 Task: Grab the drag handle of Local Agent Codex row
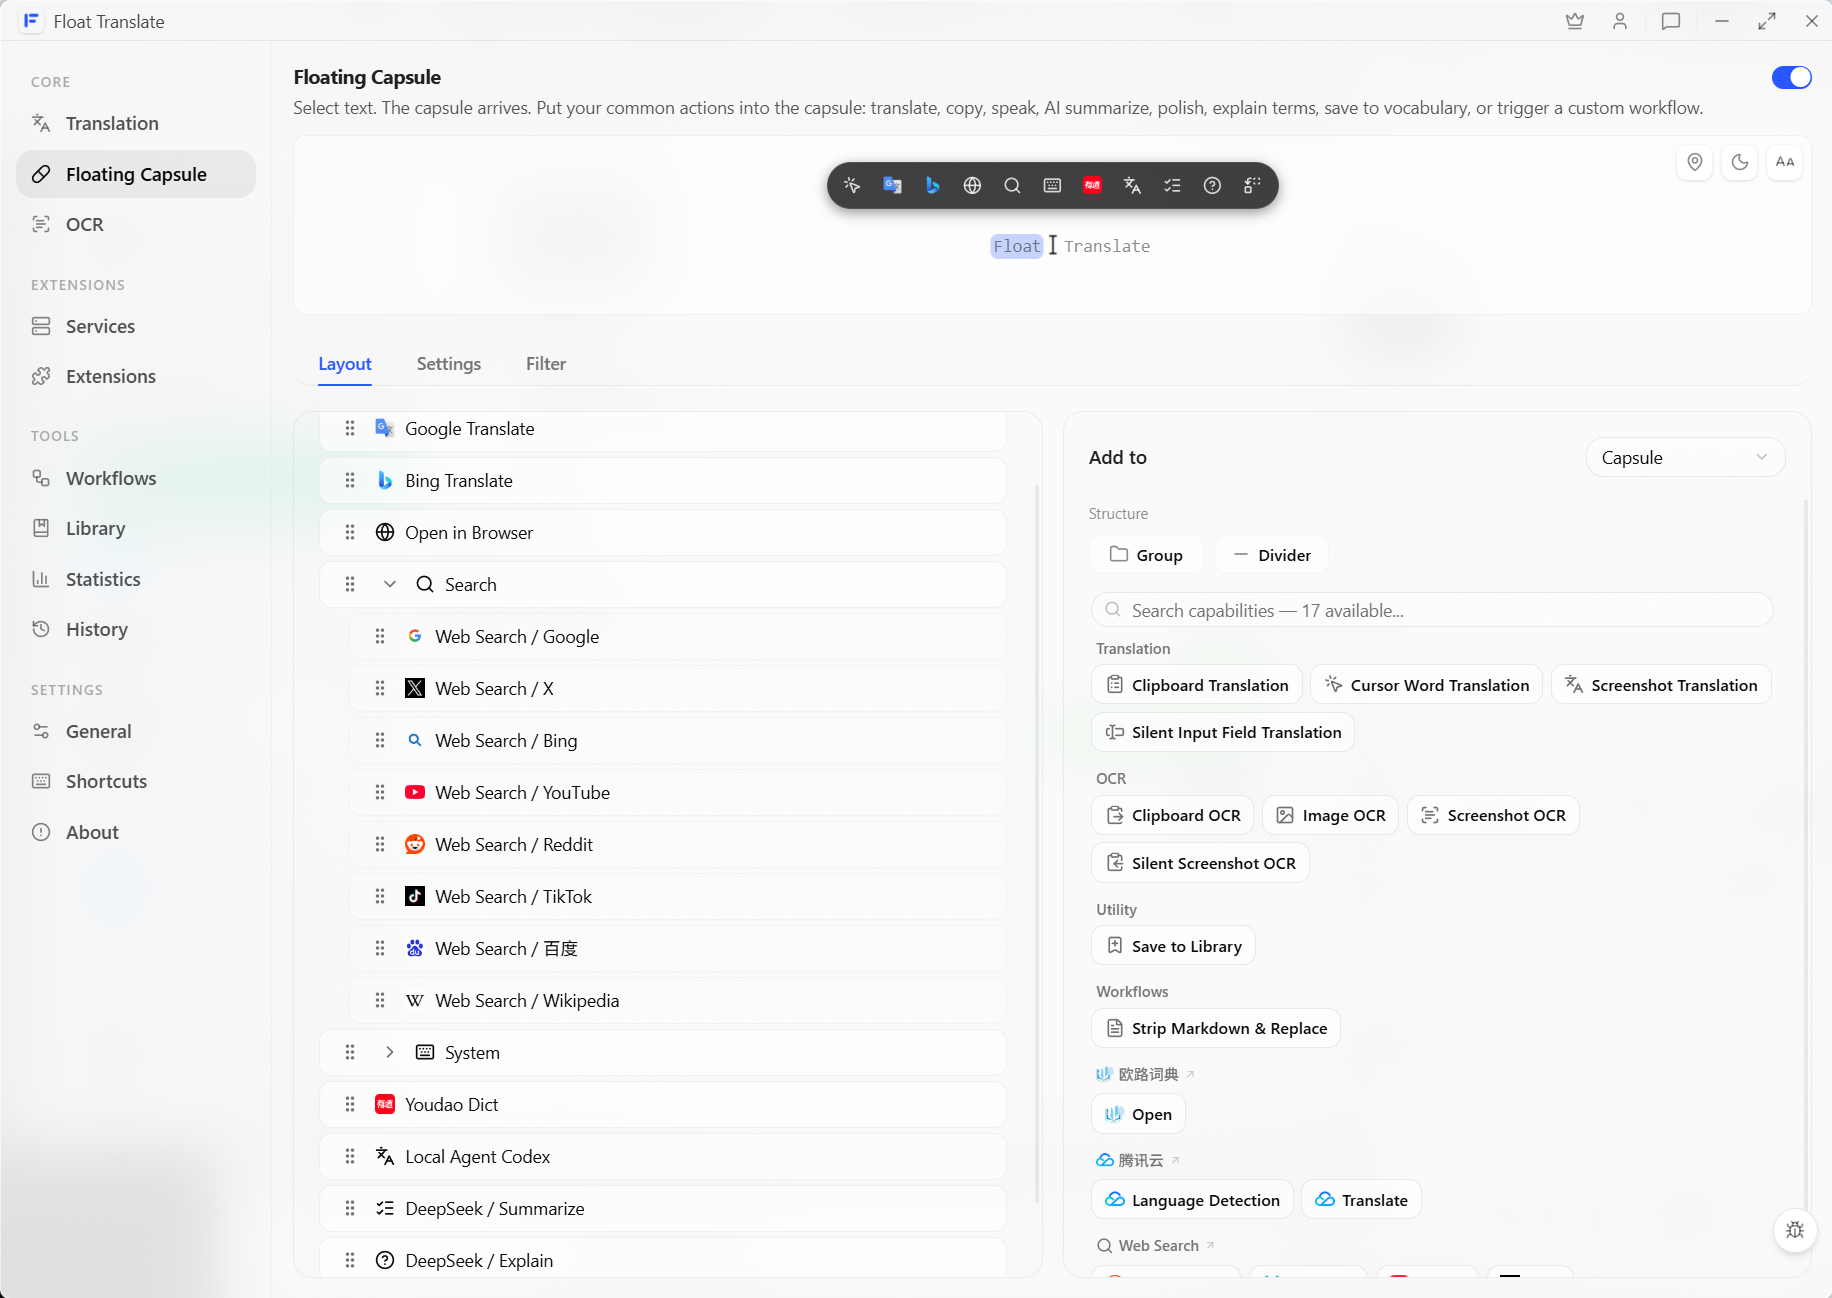pos(350,1157)
